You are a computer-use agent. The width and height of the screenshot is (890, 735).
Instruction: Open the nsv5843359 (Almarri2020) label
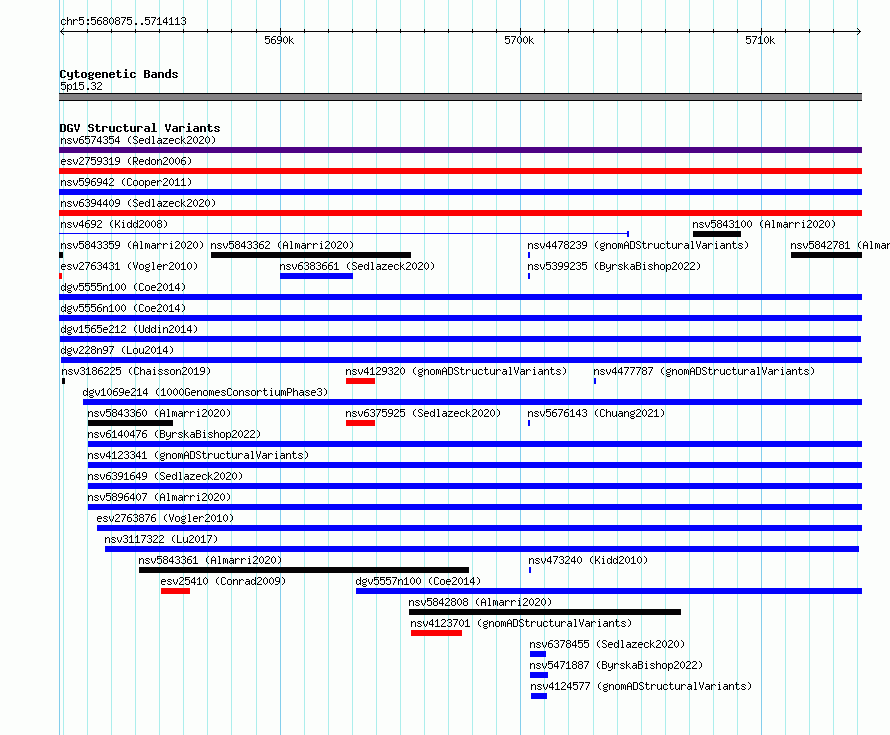(x=132, y=245)
